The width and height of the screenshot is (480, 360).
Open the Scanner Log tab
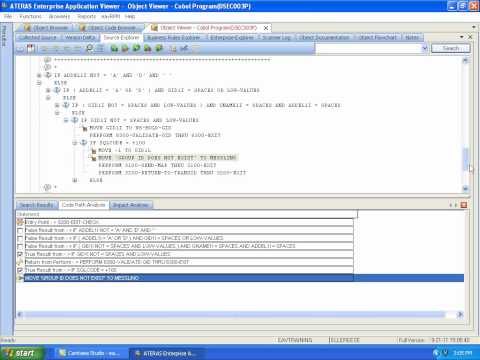pyautogui.click(x=276, y=38)
